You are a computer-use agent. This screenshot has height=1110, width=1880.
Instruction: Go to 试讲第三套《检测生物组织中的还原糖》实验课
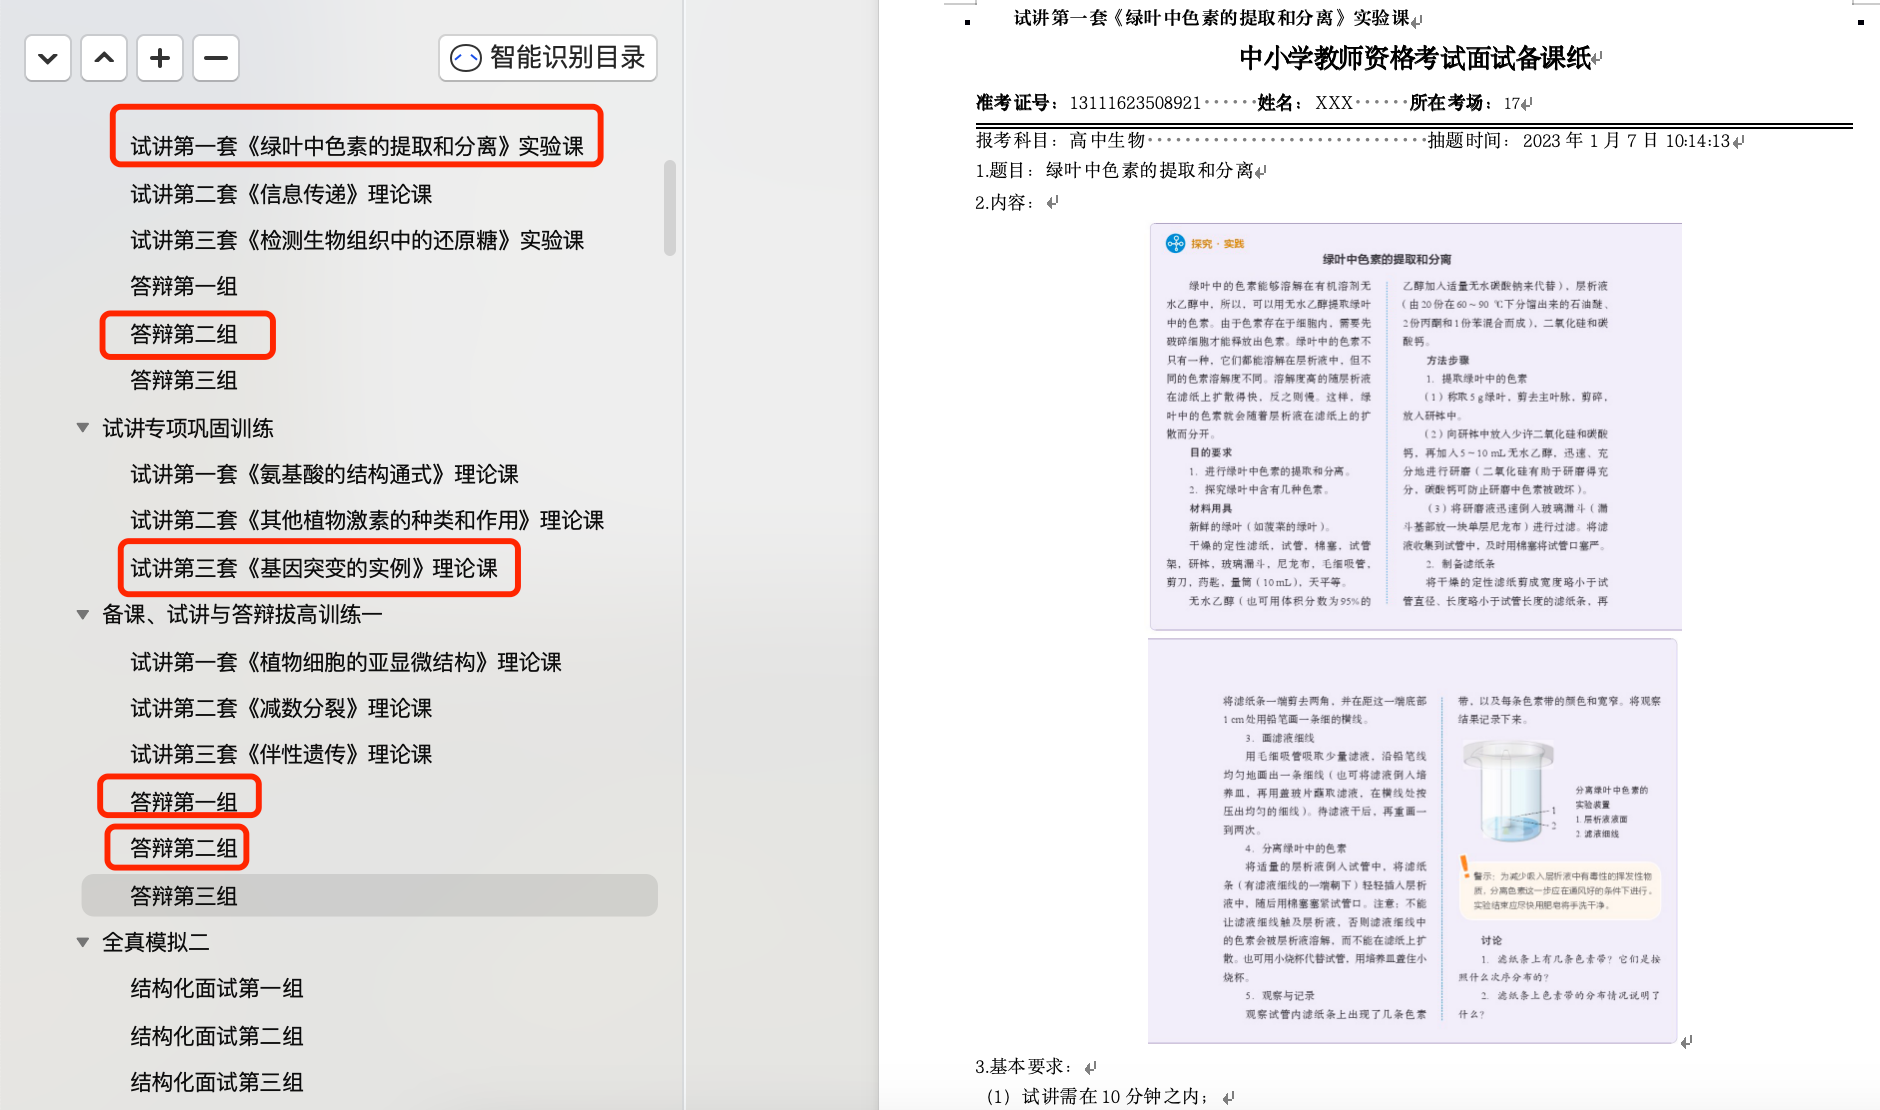pos(357,240)
